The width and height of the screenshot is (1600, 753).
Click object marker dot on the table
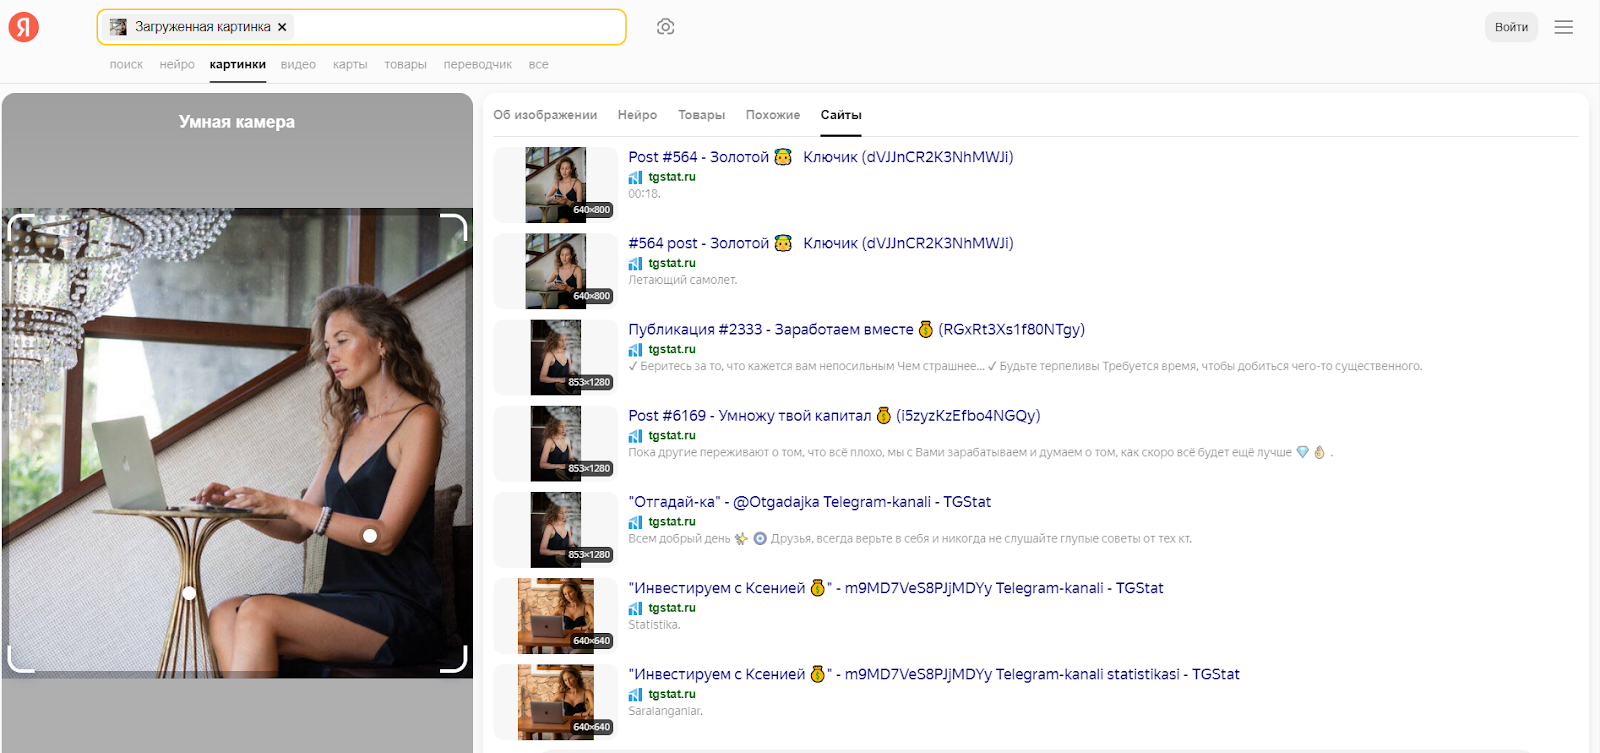pyautogui.click(x=189, y=593)
